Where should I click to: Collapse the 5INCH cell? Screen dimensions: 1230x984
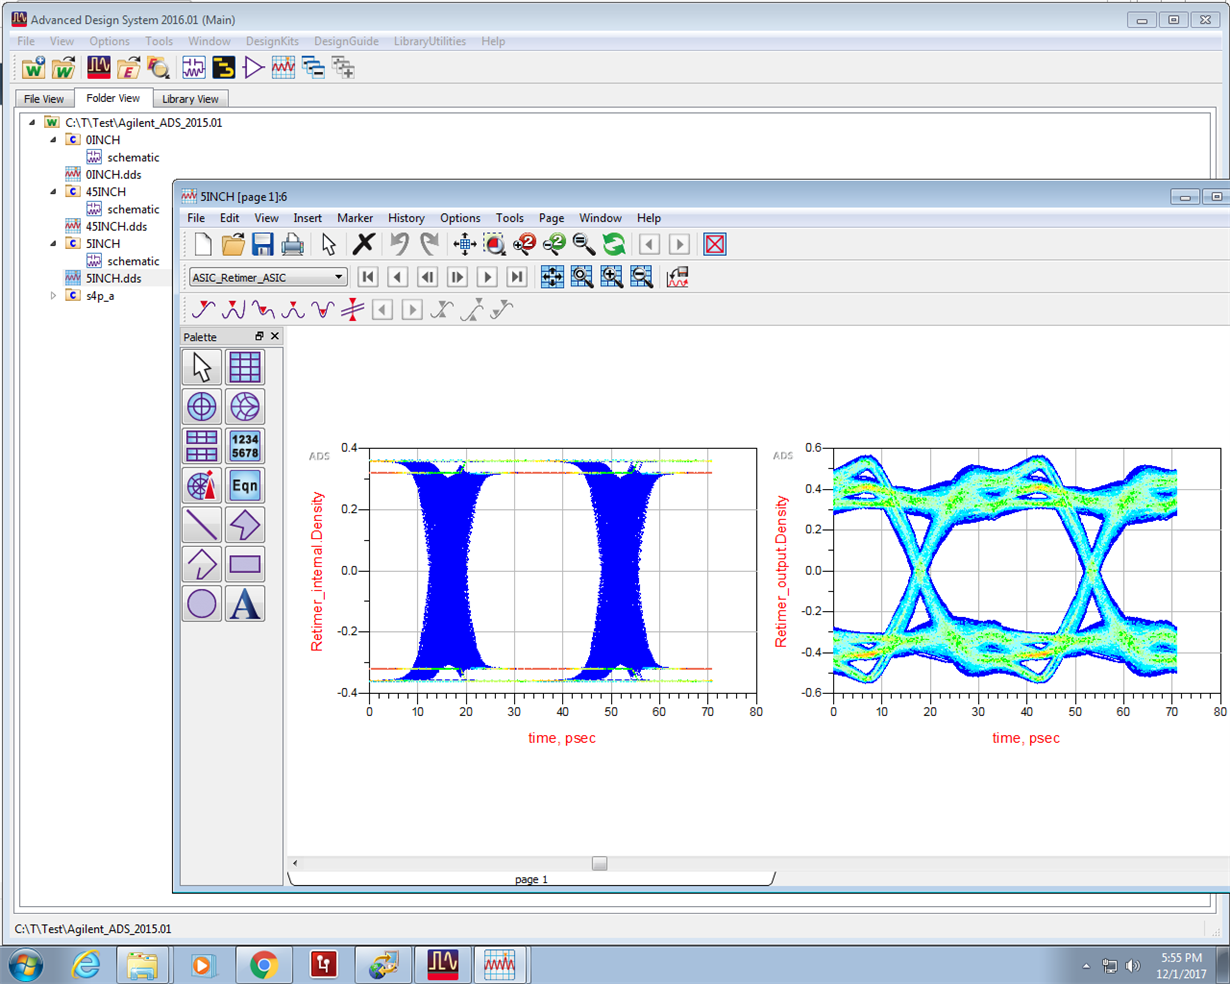tap(54, 243)
